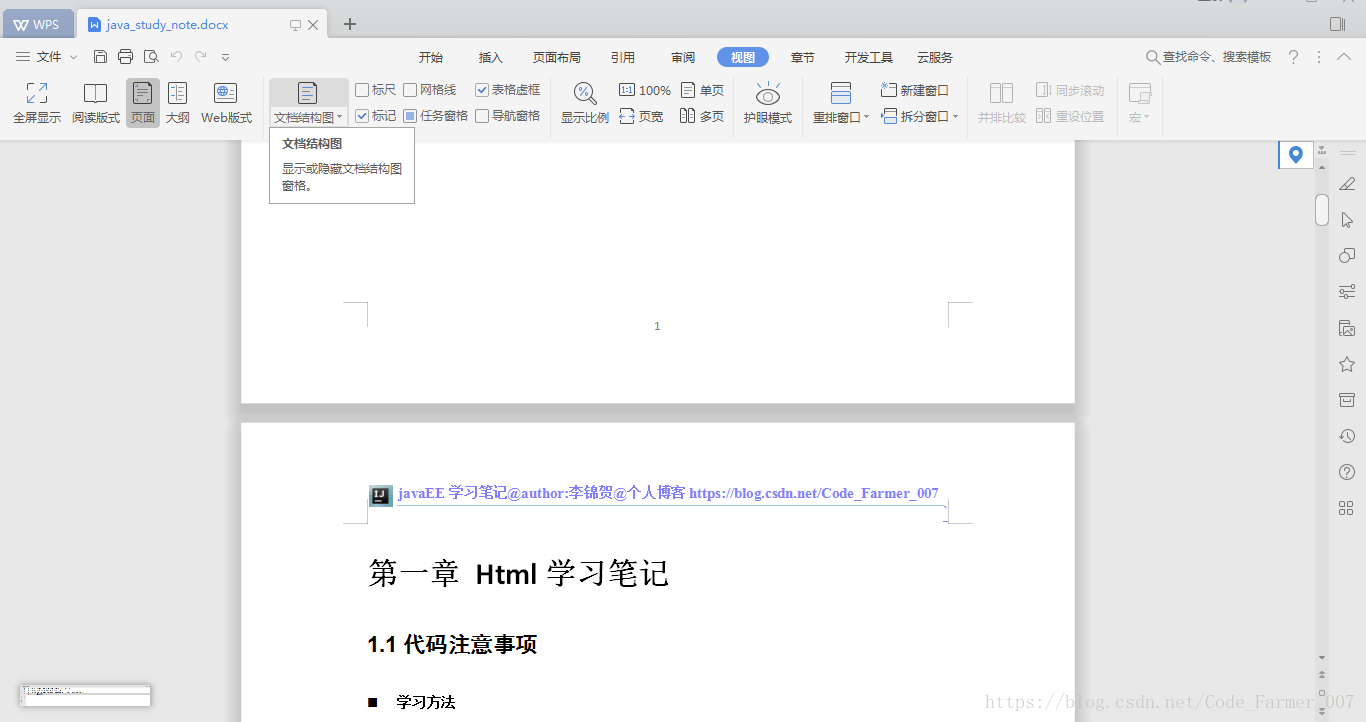Open the Section (章节) tab

pyautogui.click(x=803, y=57)
